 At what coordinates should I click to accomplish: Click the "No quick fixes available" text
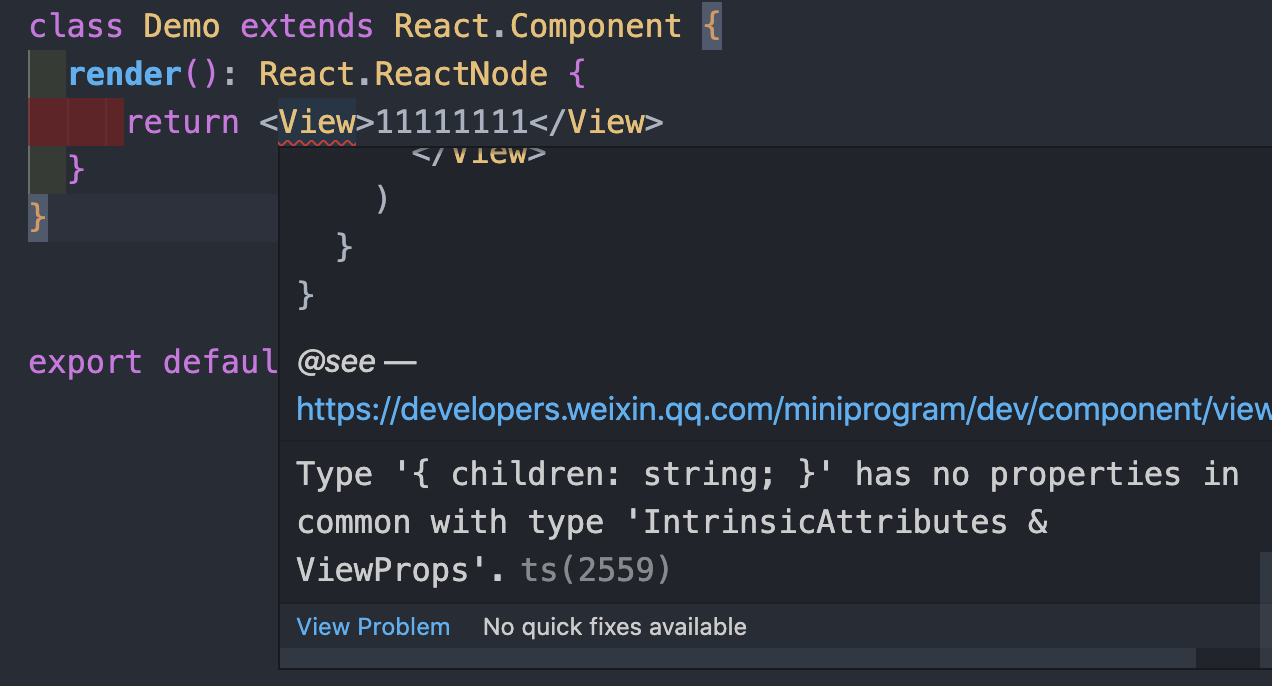pyautogui.click(x=615, y=627)
